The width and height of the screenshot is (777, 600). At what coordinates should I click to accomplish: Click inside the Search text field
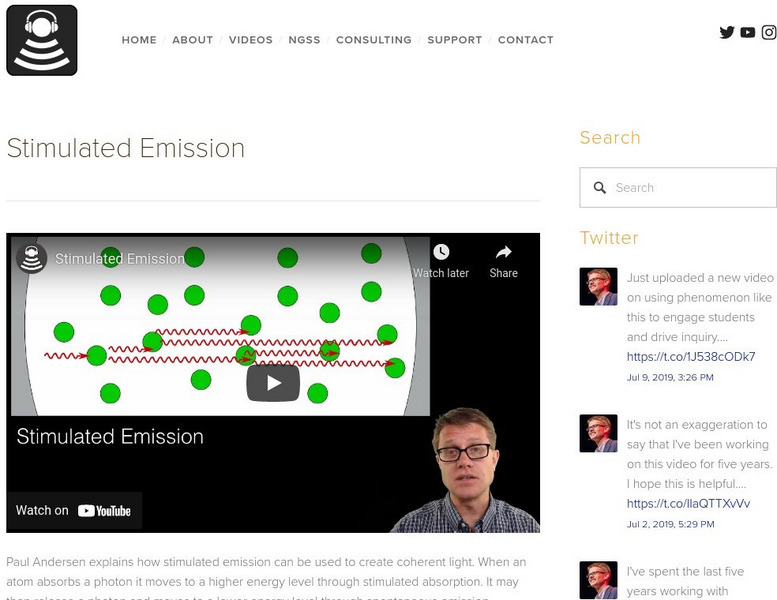[690, 188]
